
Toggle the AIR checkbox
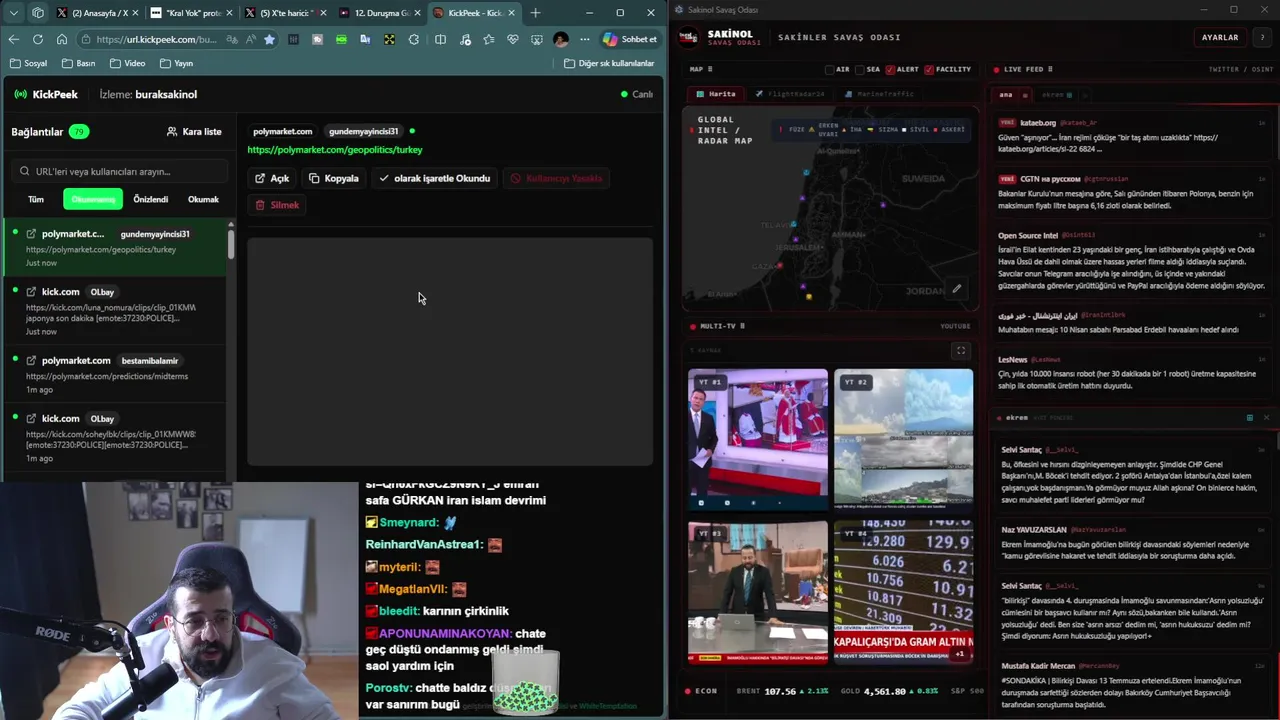click(x=829, y=70)
